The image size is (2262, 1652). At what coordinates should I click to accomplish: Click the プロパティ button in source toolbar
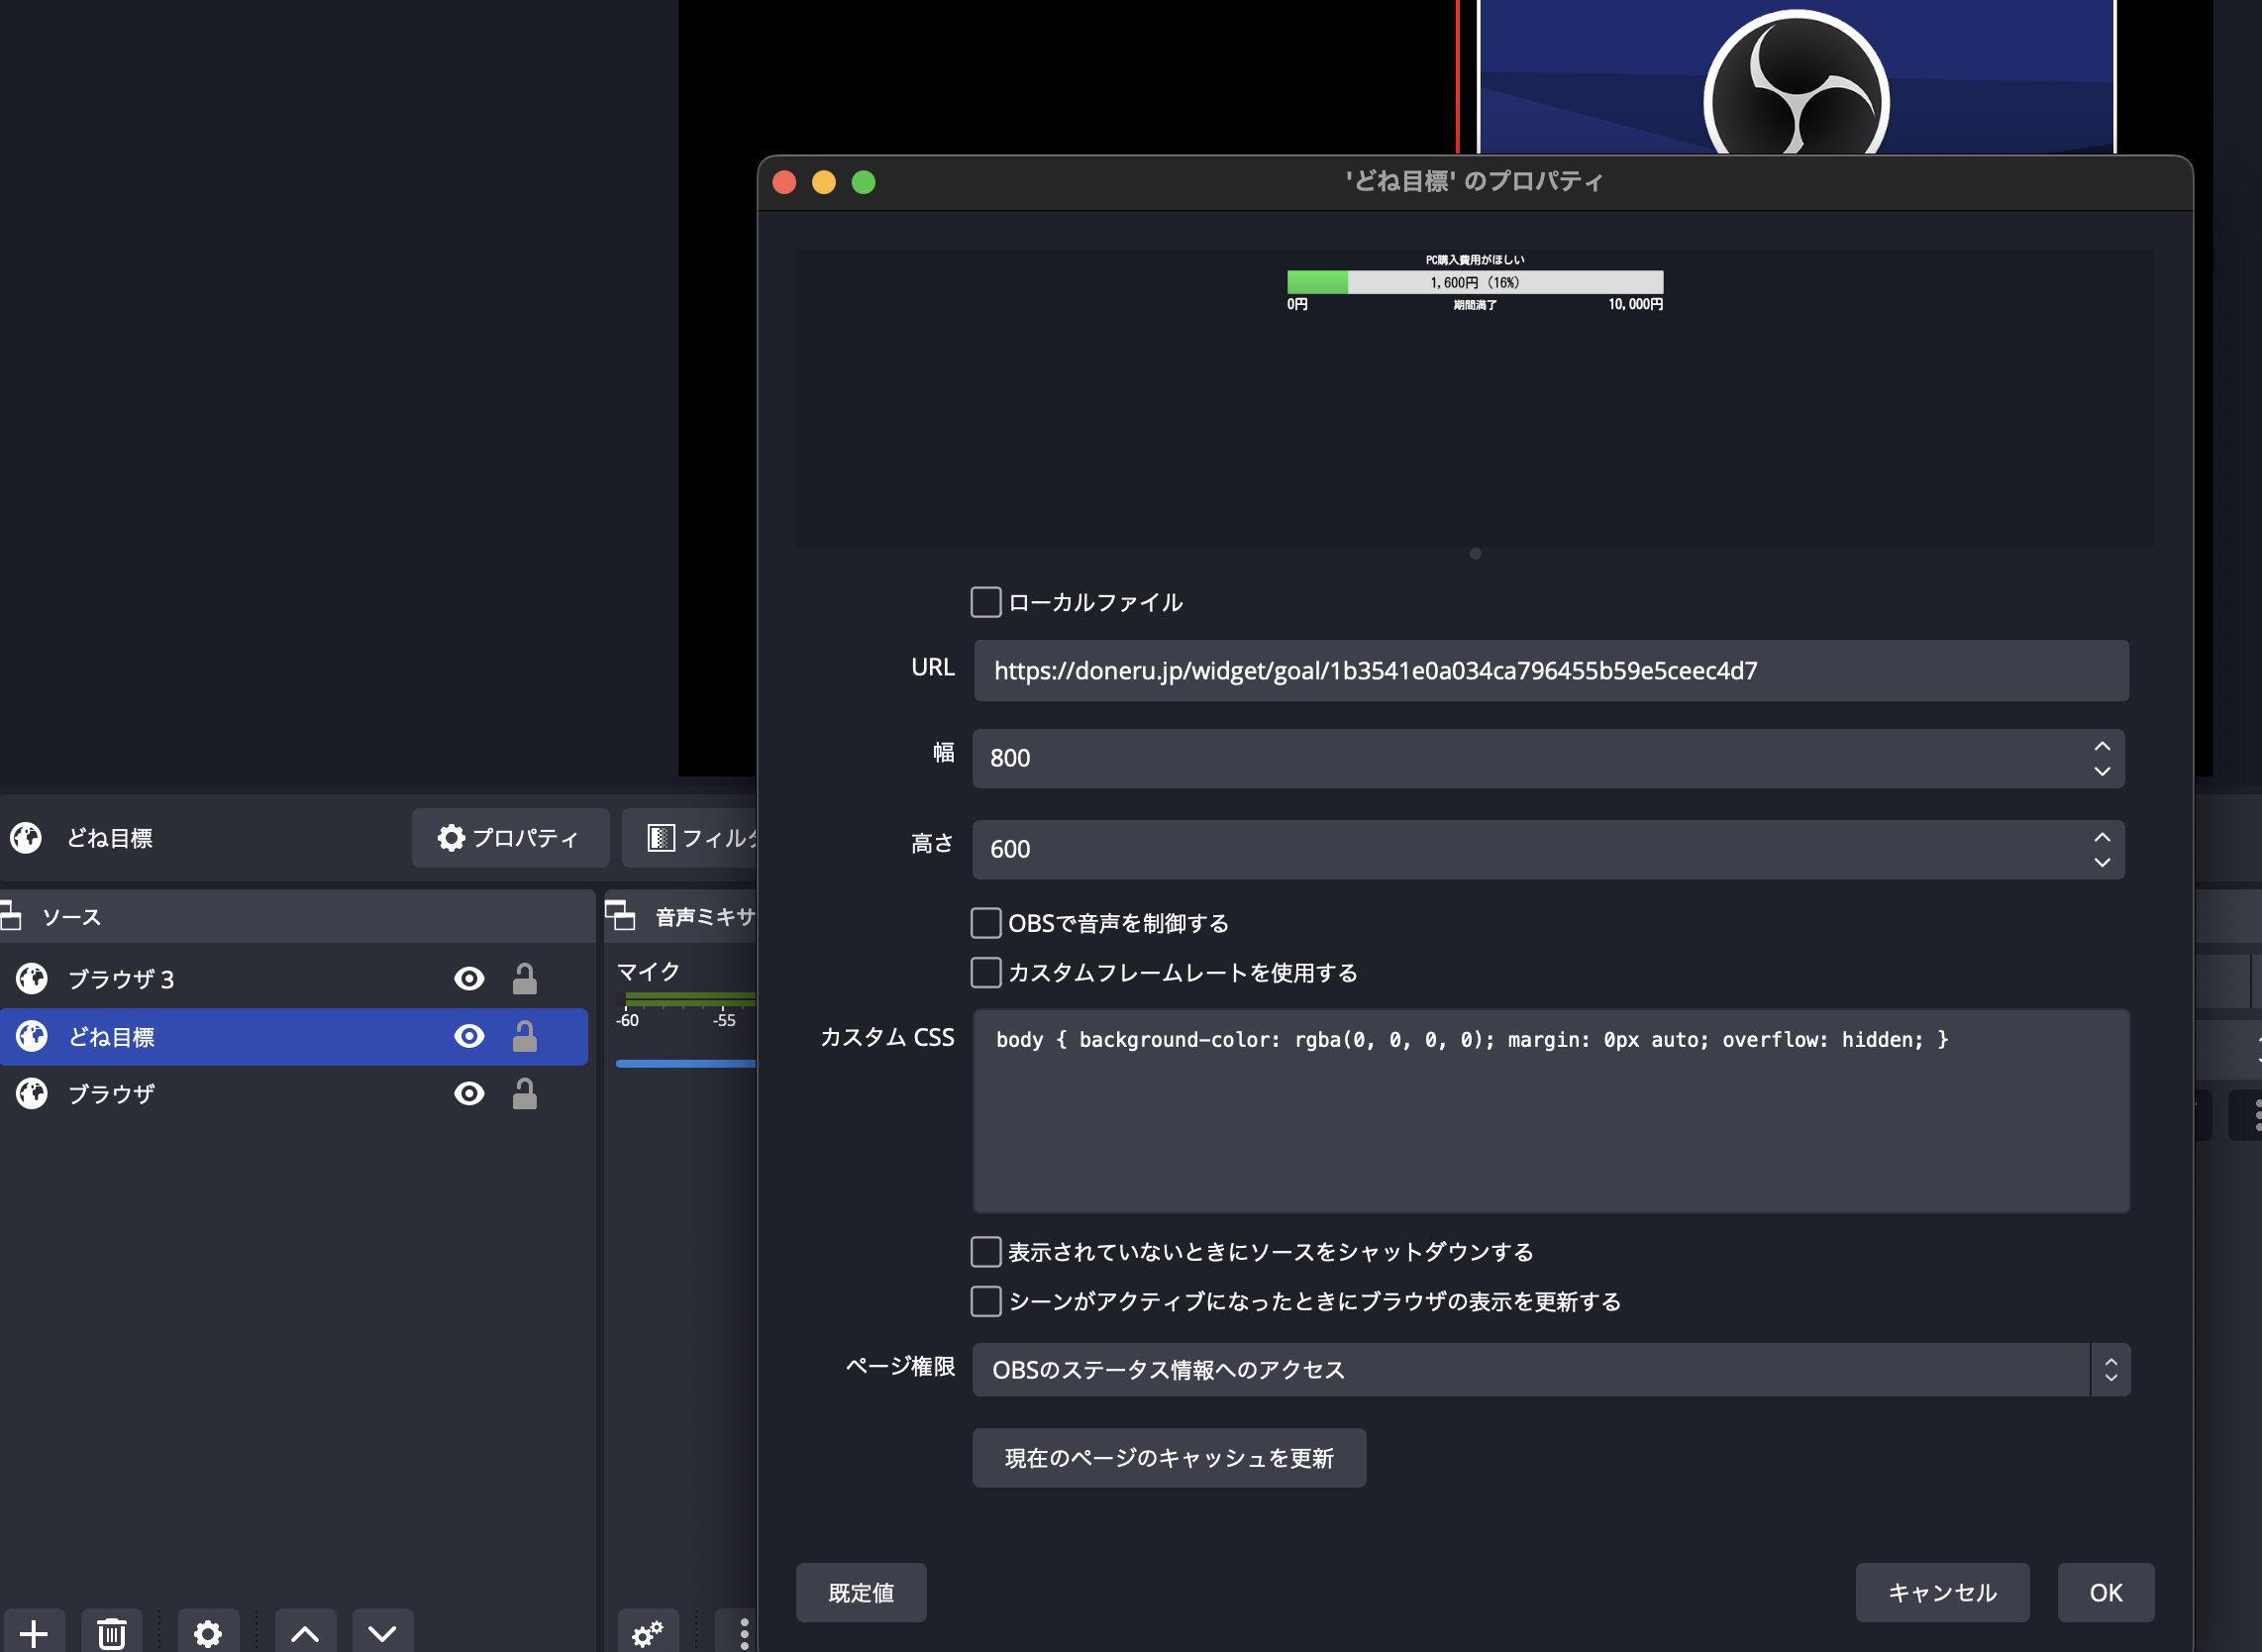[510, 838]
